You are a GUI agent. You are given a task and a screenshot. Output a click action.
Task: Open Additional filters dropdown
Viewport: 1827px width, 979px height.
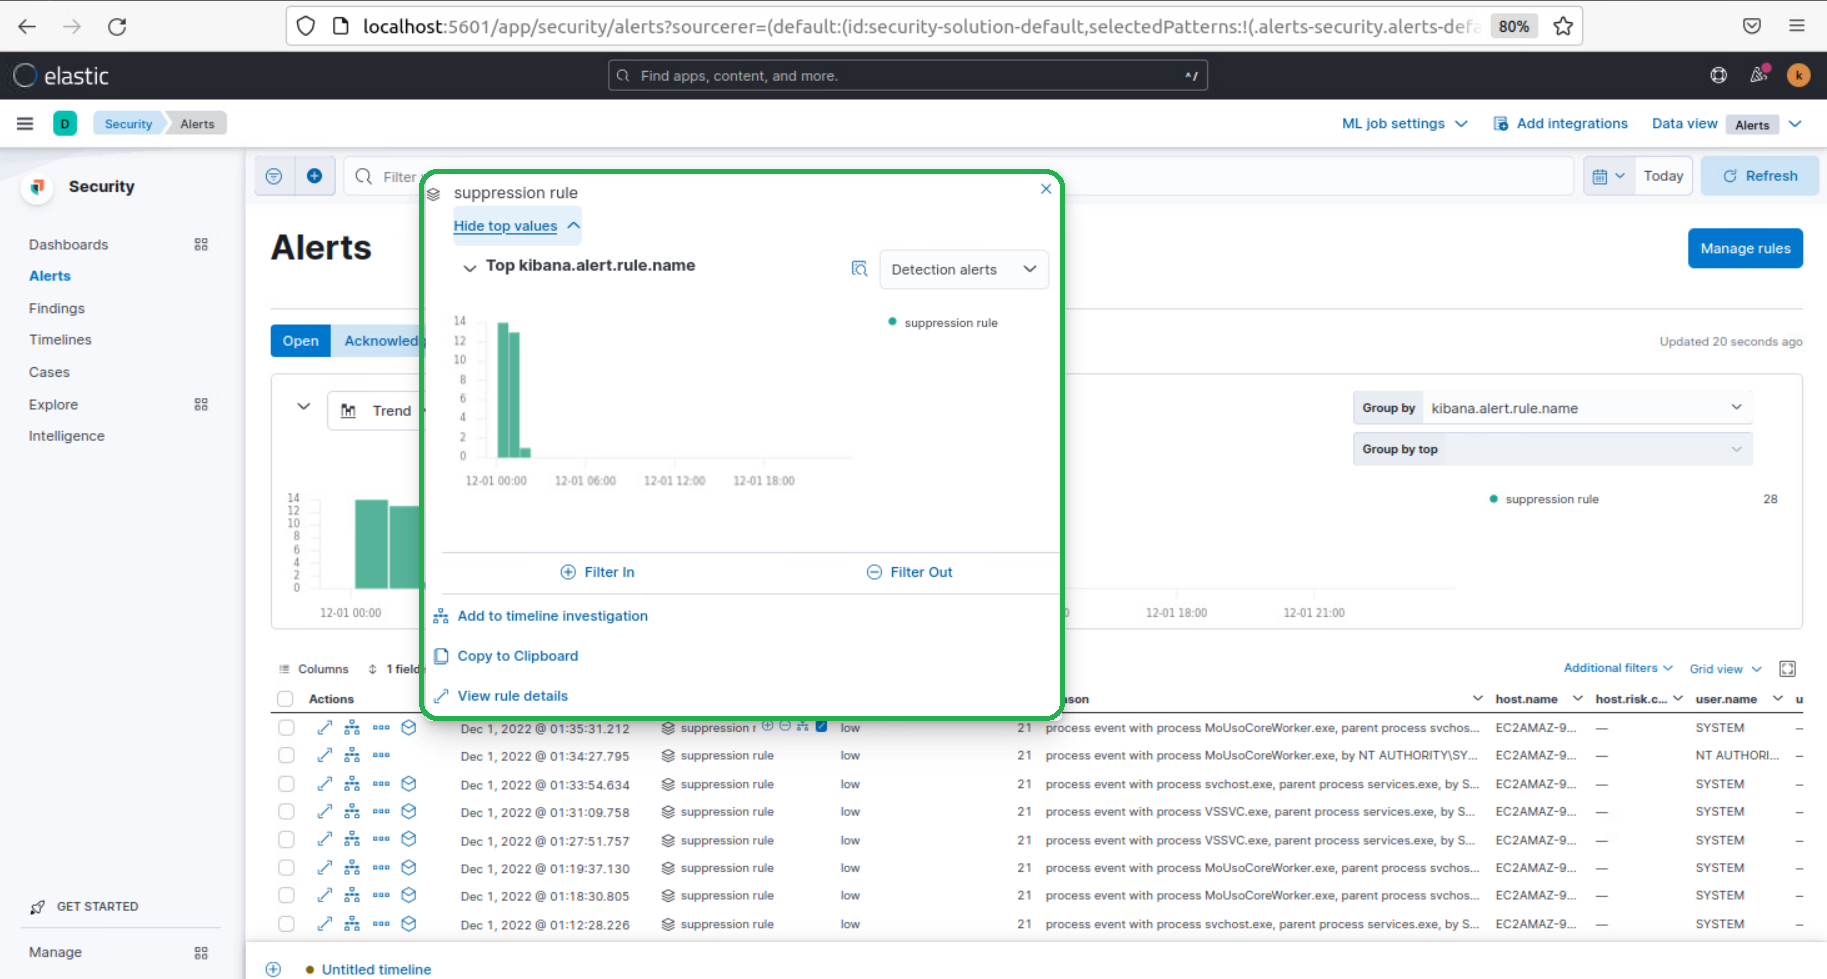click(x=1618, y=668)
